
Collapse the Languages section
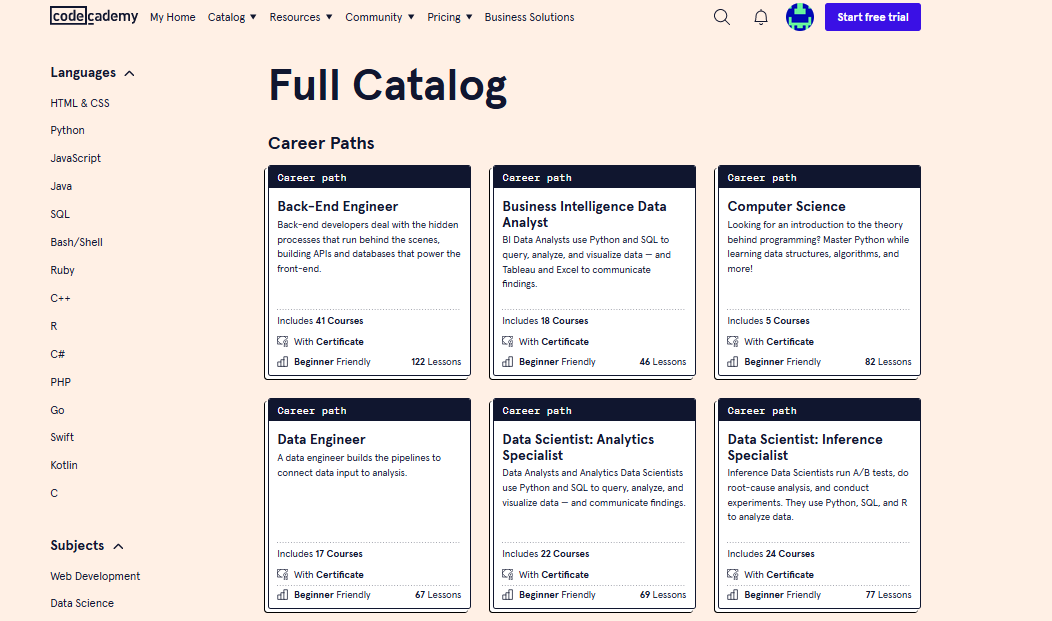93,72
